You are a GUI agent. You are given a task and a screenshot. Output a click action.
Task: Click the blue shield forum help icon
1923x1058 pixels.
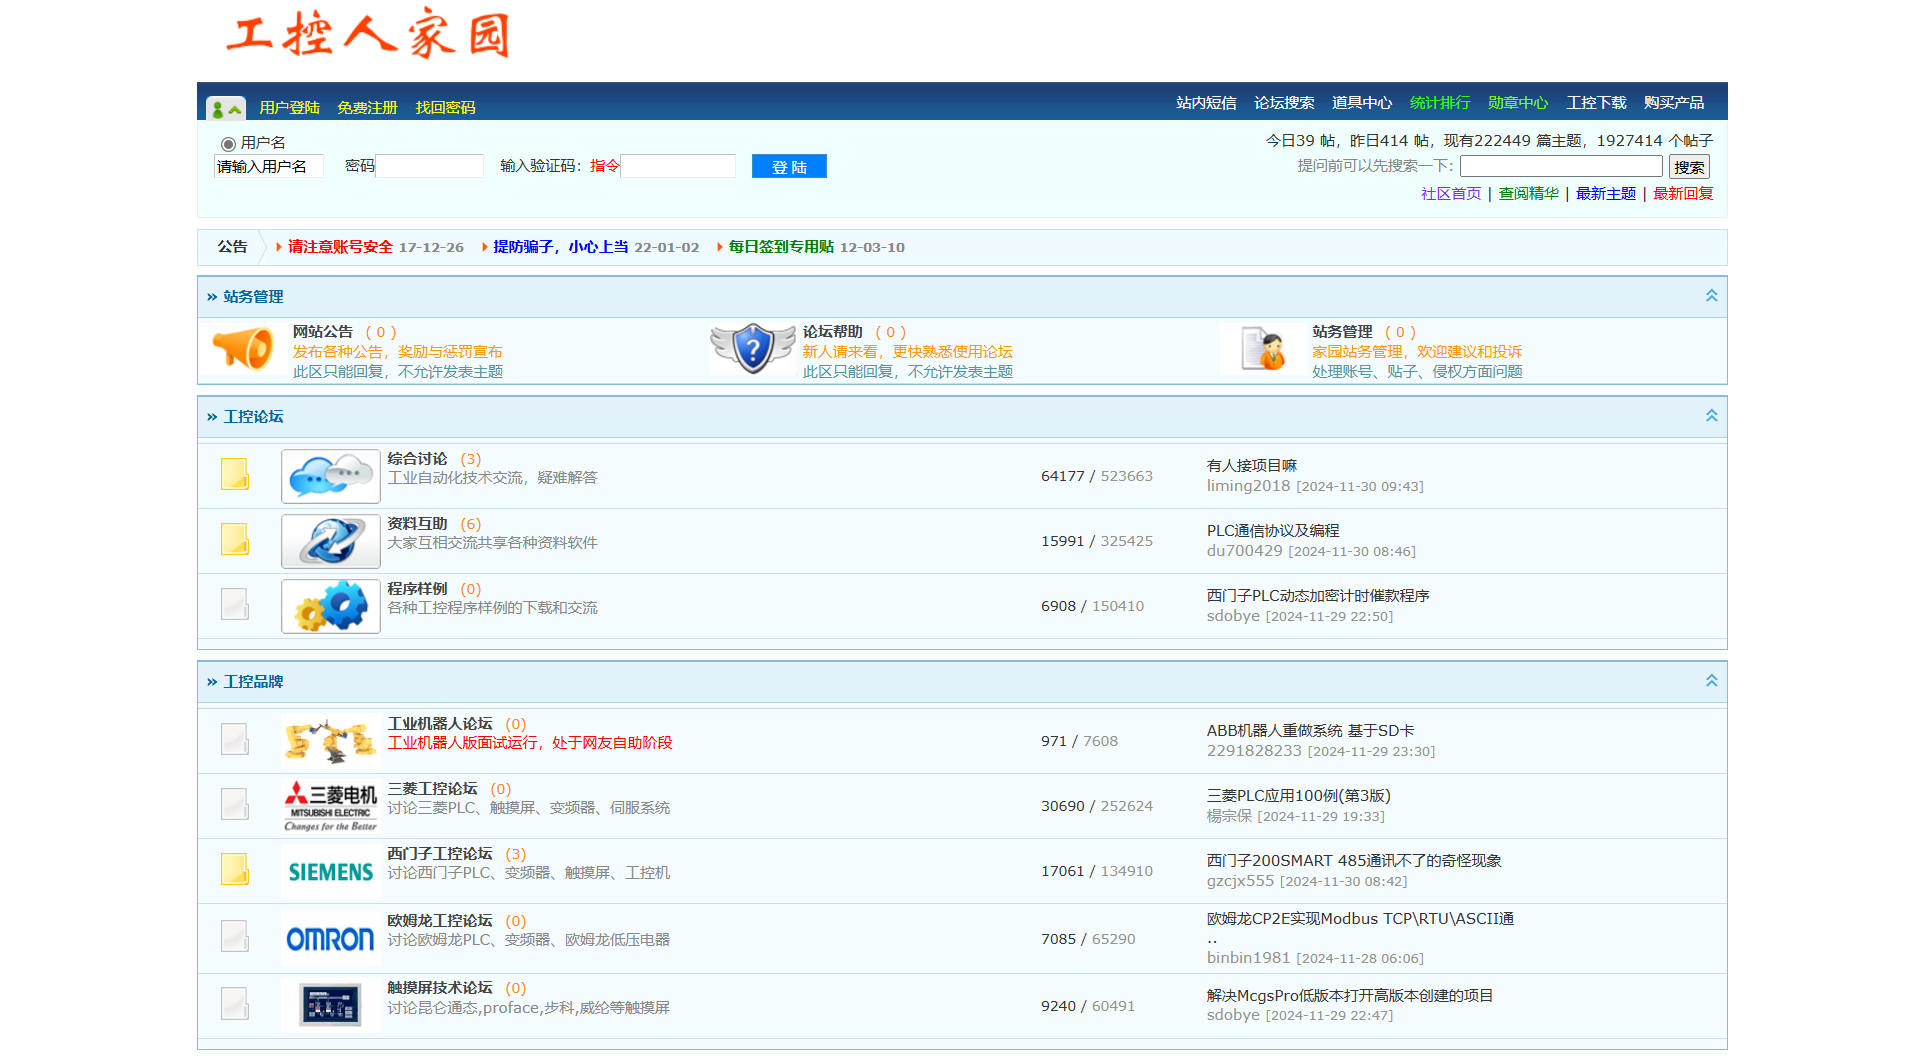coord(752,350)
